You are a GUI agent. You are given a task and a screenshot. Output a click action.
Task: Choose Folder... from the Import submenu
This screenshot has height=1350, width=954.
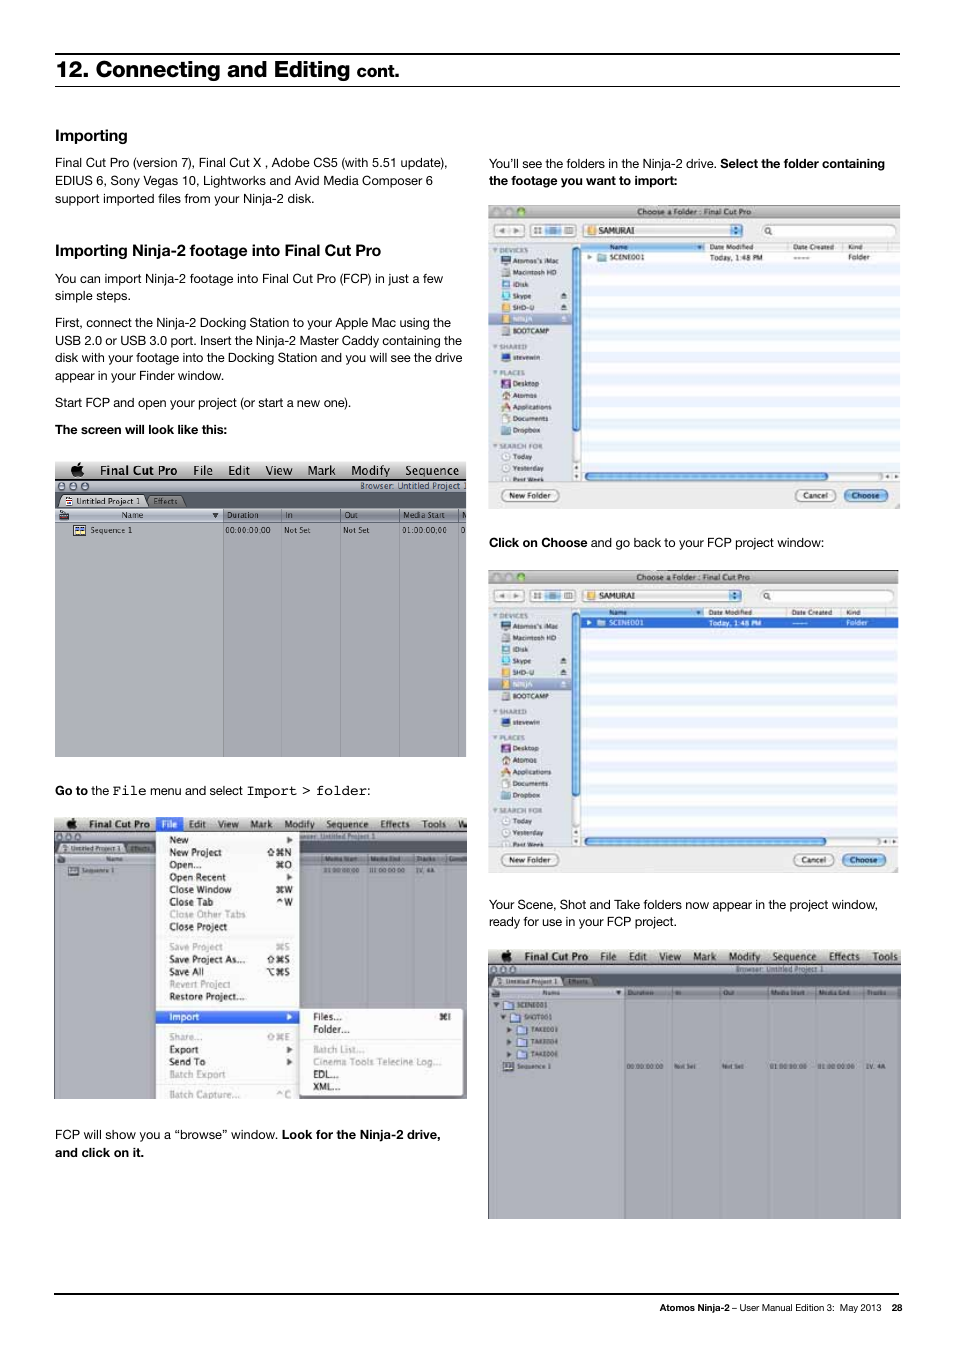(x=331, y=1029)
